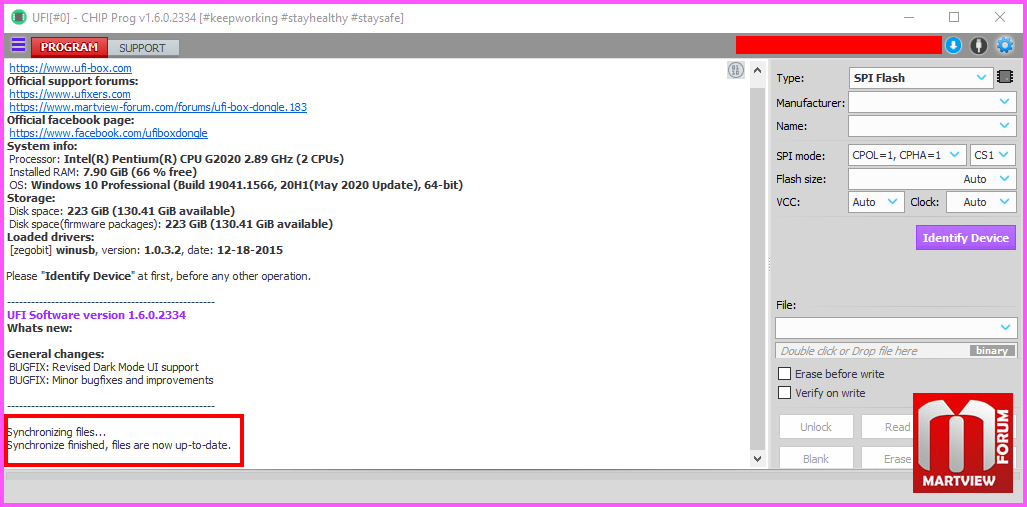This screenshot has width=1027, height=507.
Task: Click the USB connection status icon
Action: [x=979, y=45]
